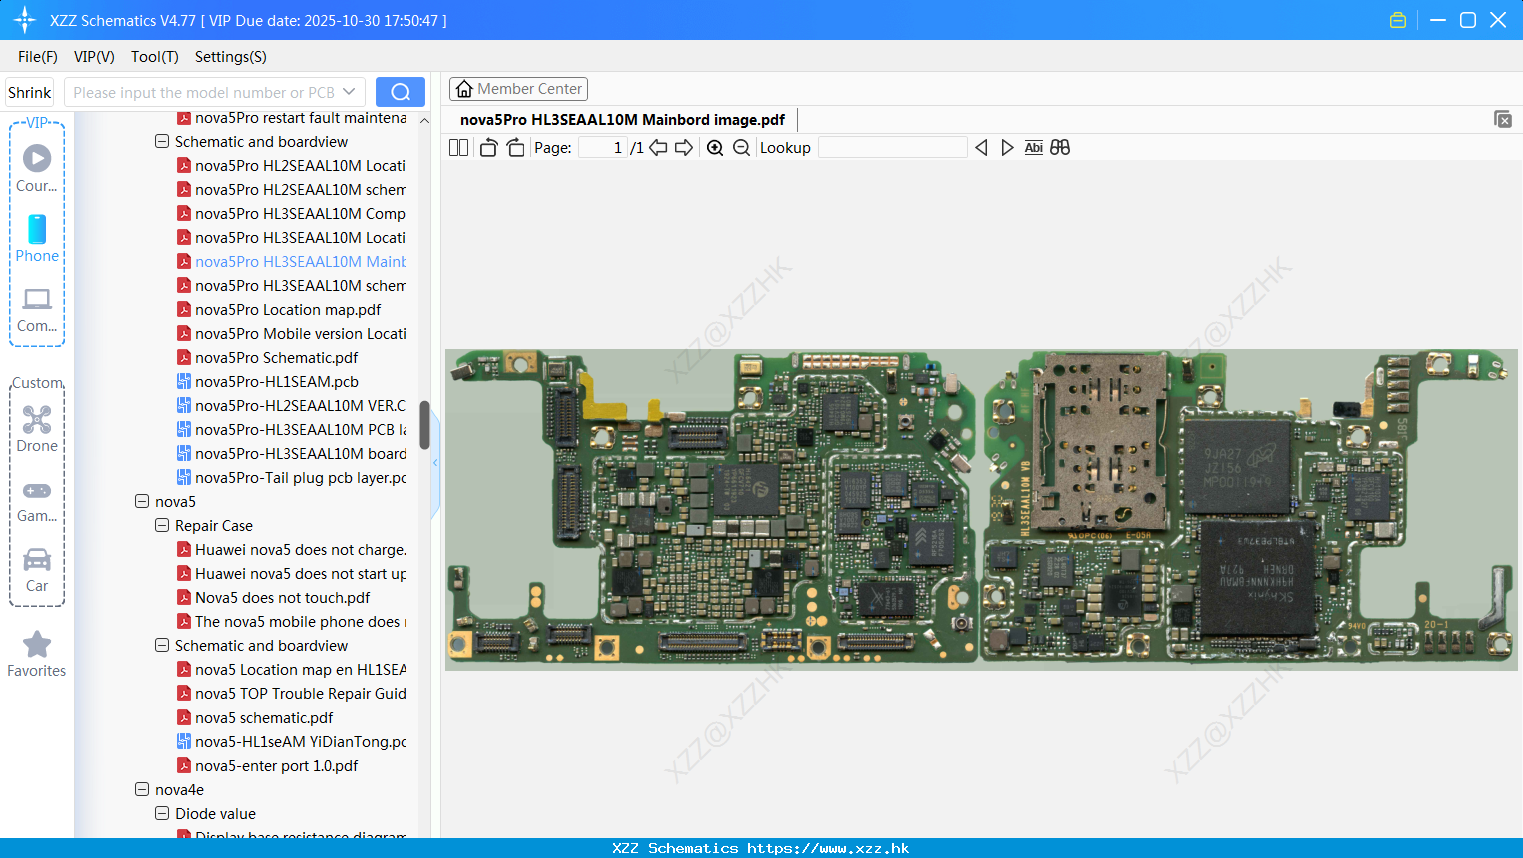Open nova5Pro HL3SEAAL10M Comp pdf

291,214
